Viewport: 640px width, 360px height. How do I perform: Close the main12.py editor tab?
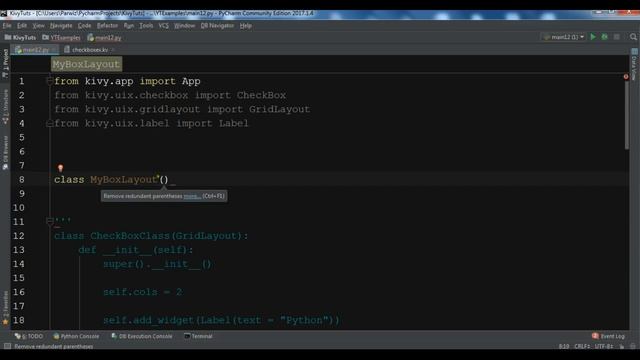pyautogui.click(x=54, y=50)
